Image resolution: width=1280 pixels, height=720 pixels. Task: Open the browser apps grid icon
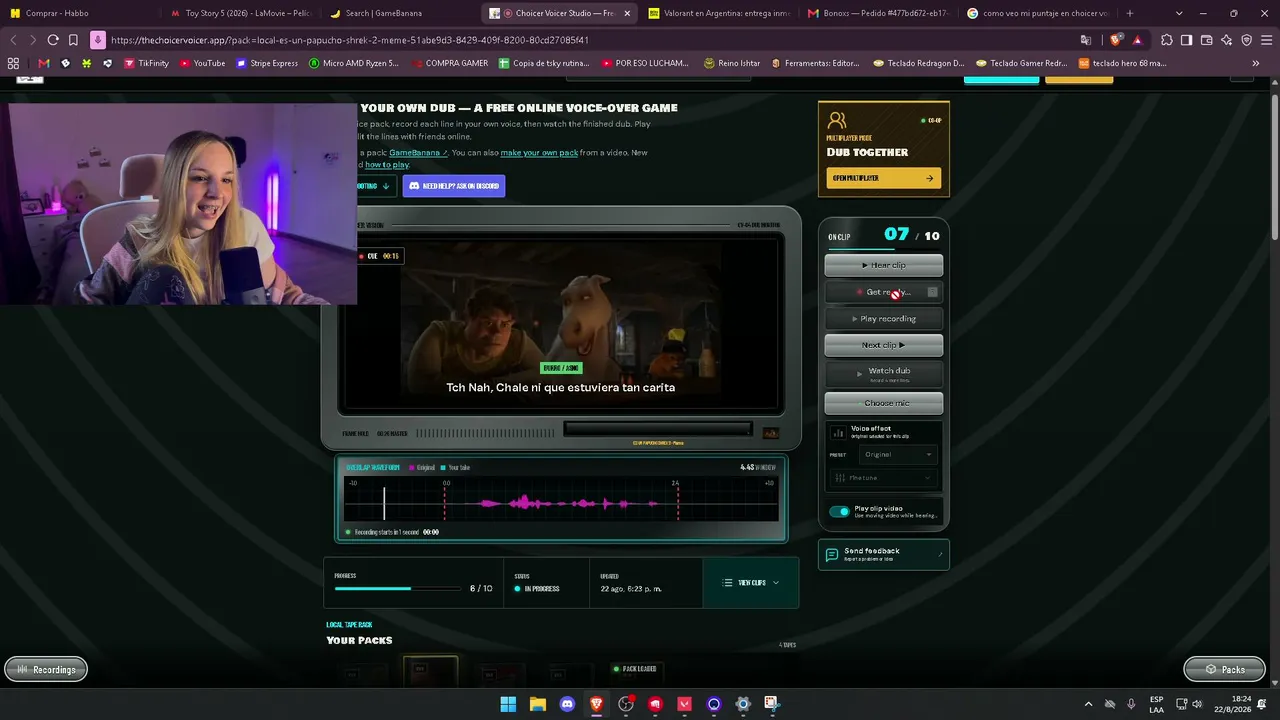(13, 63)
